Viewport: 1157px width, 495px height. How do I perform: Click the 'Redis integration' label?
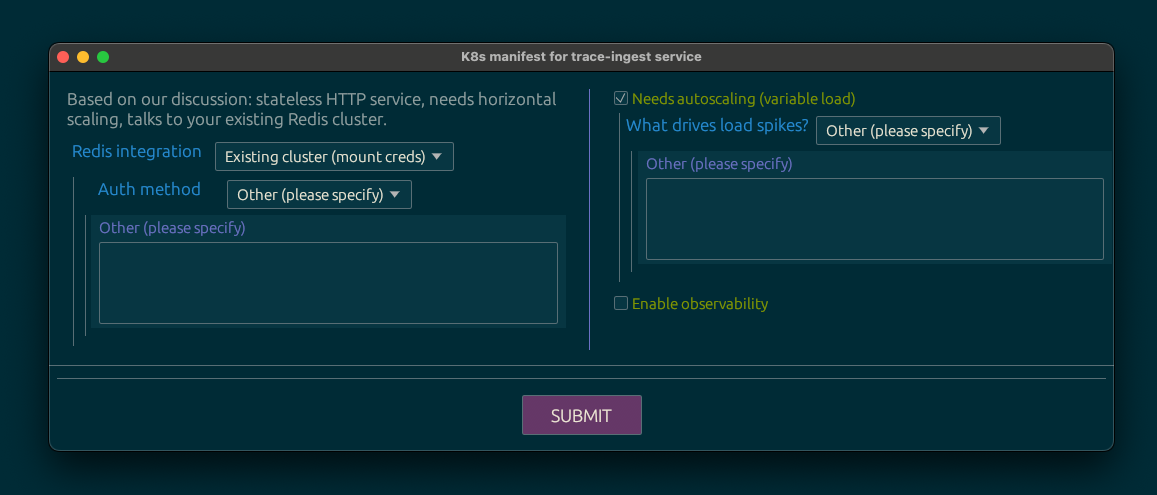(x=136, y=152)
